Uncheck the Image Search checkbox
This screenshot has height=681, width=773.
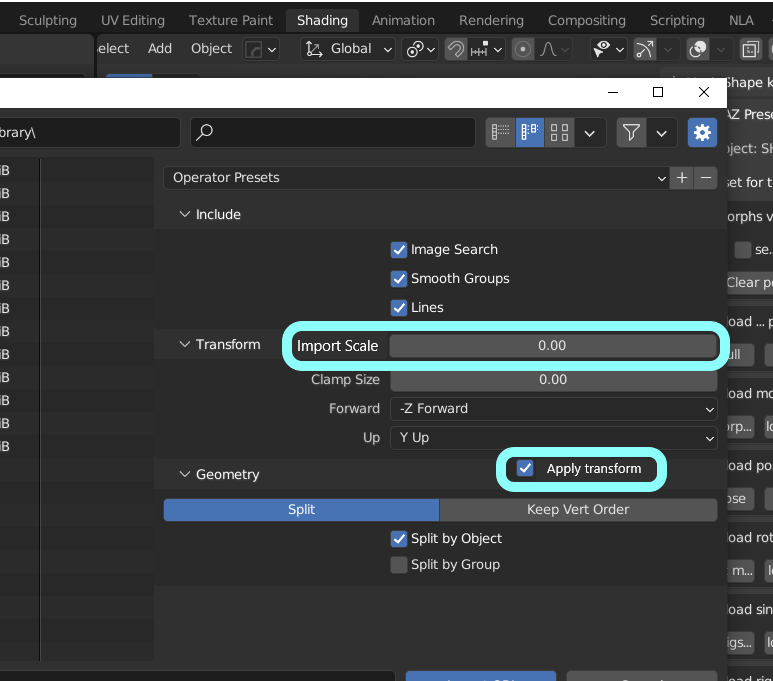tap(399, 250)
